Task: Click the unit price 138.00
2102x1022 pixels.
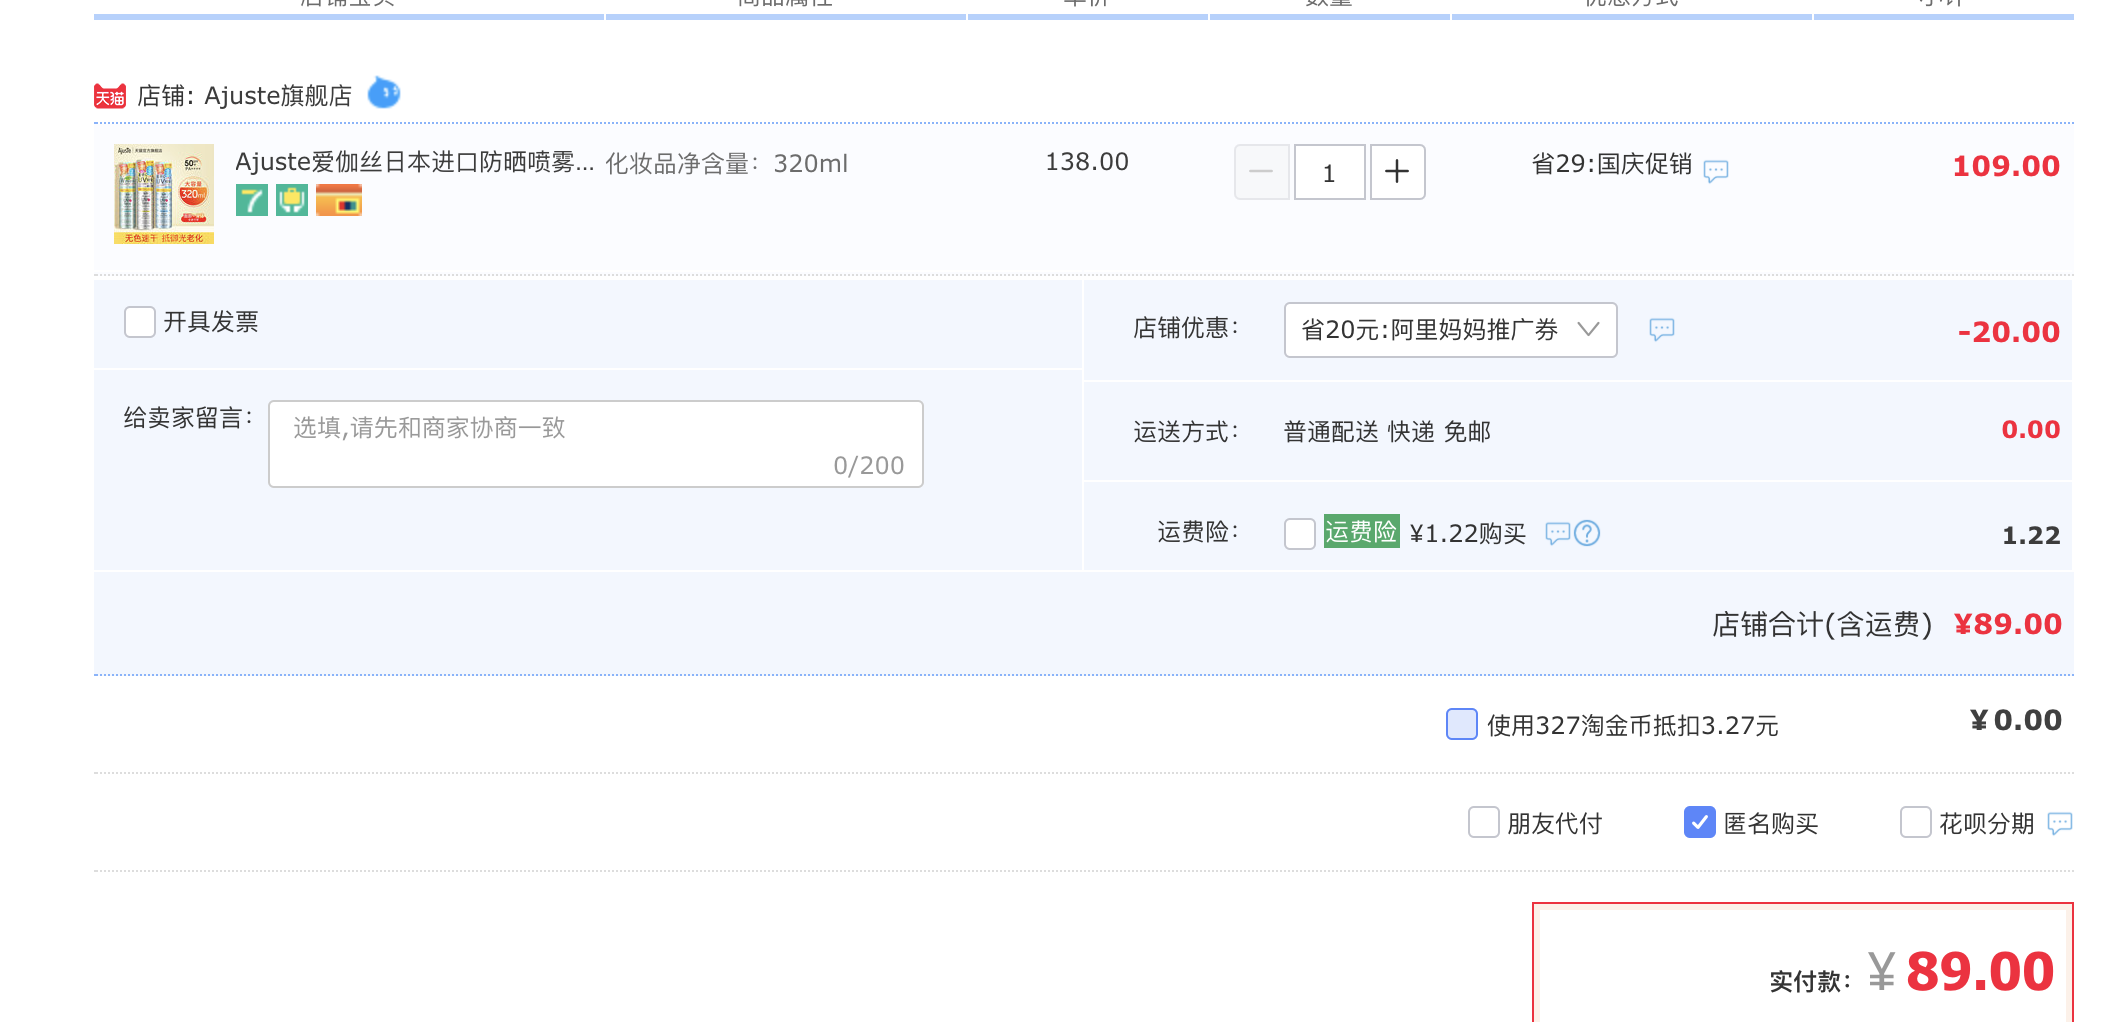Action: pyautogui.click(x=1087, y=162)
